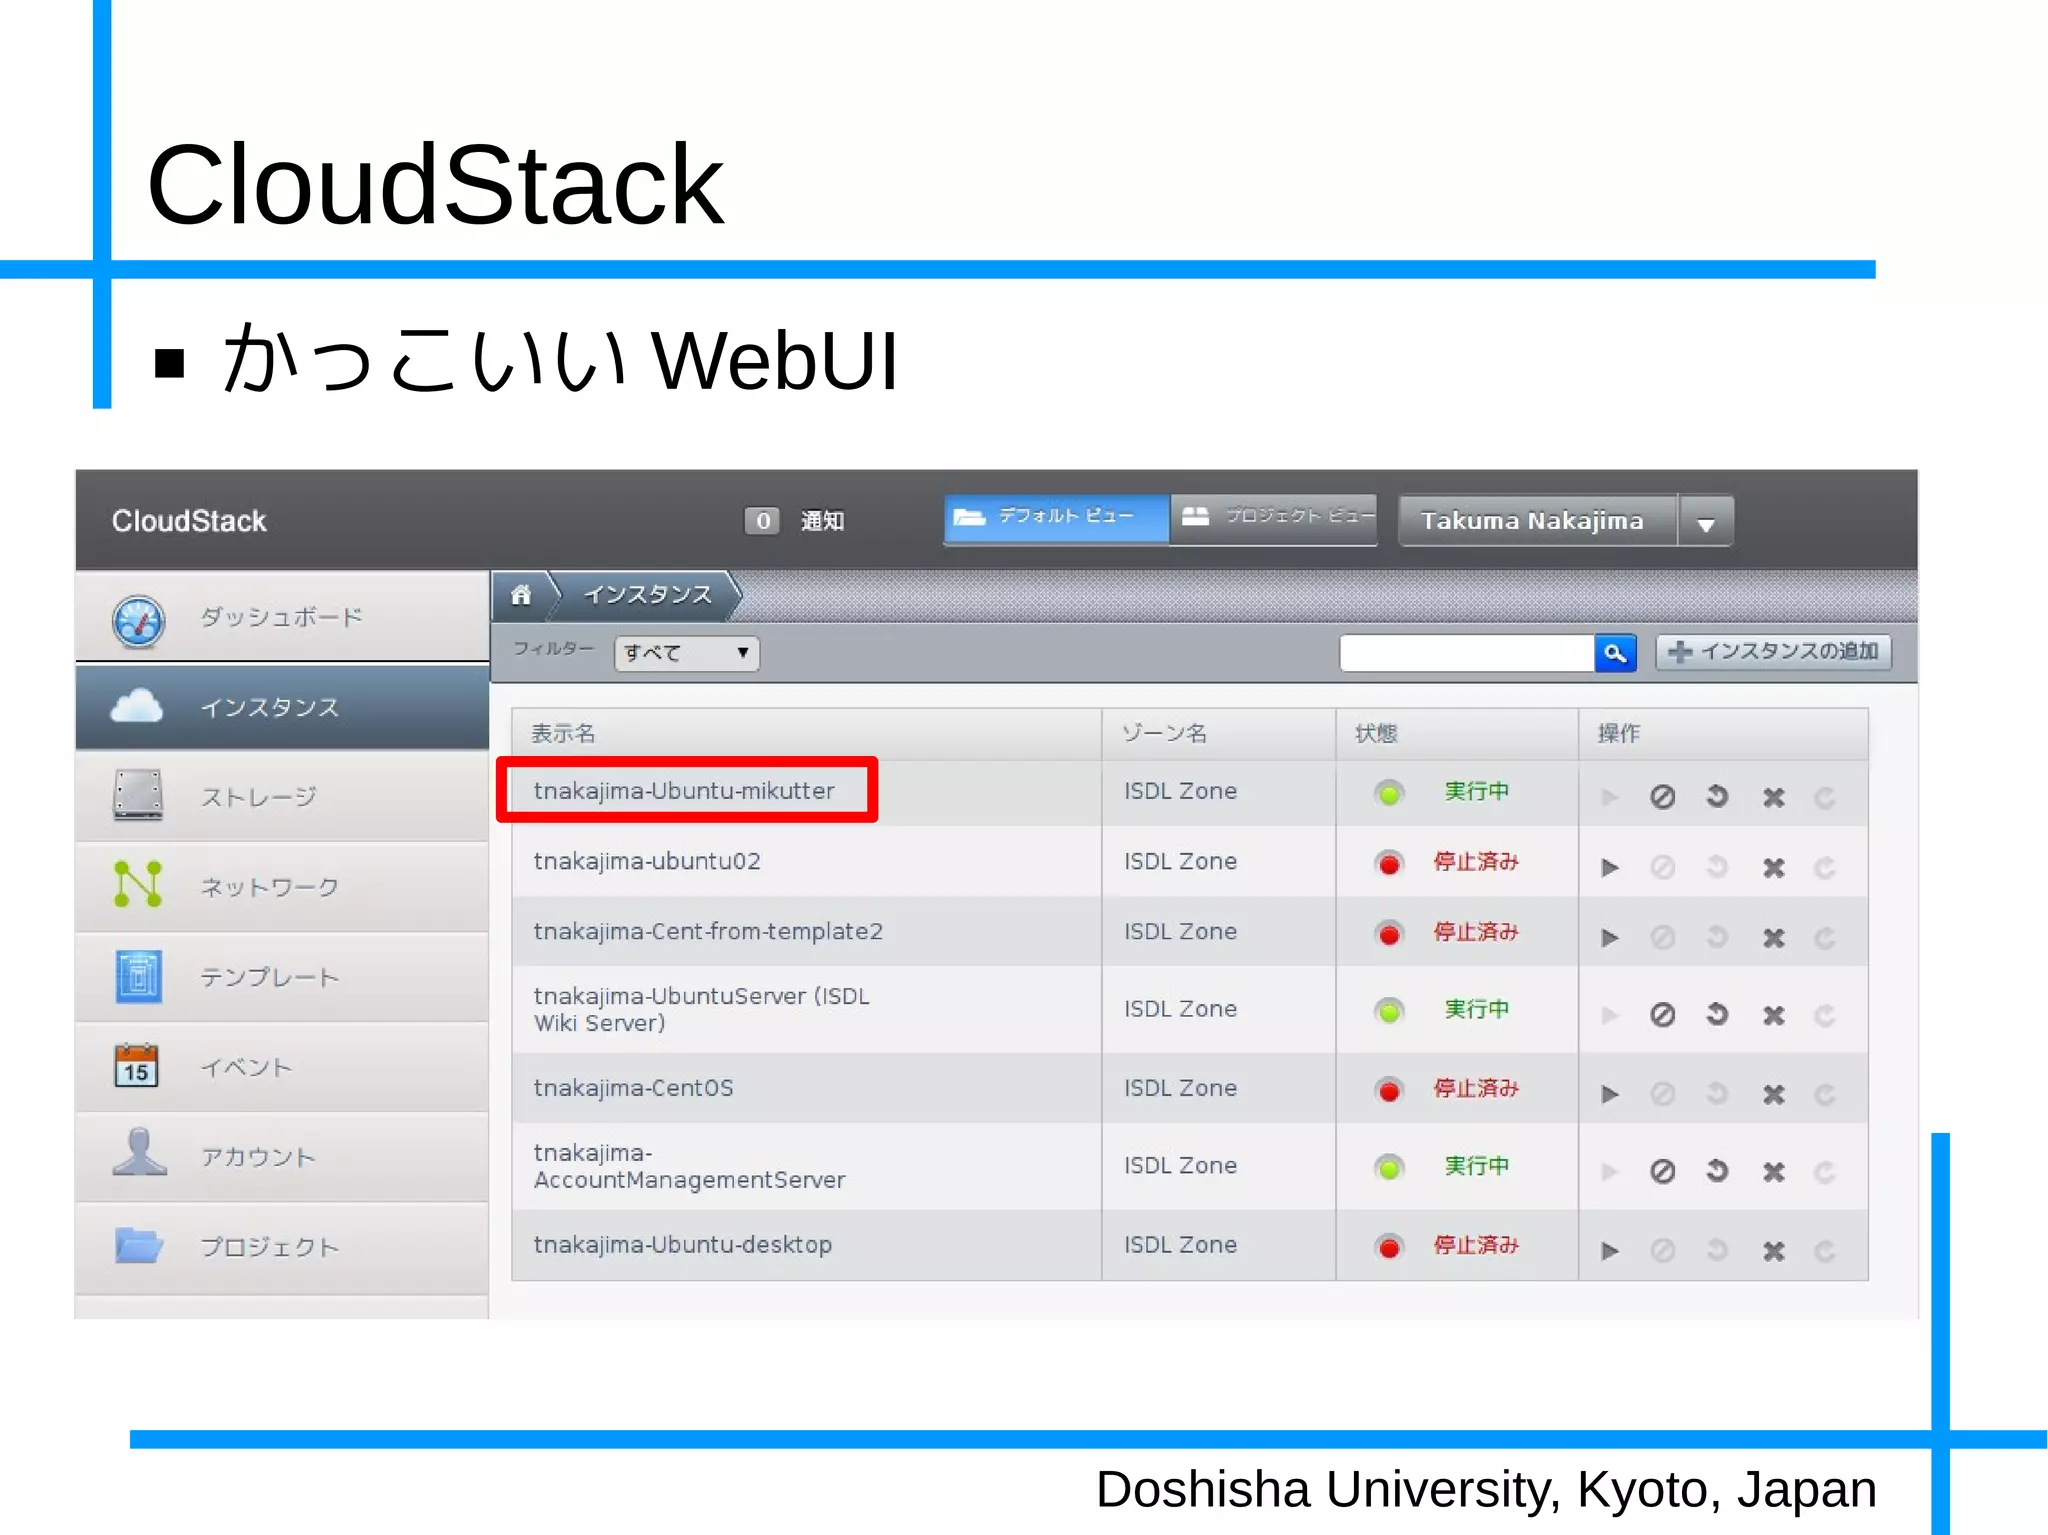Expand the user menu dropdown arrow

click(x=1706, y=523)
